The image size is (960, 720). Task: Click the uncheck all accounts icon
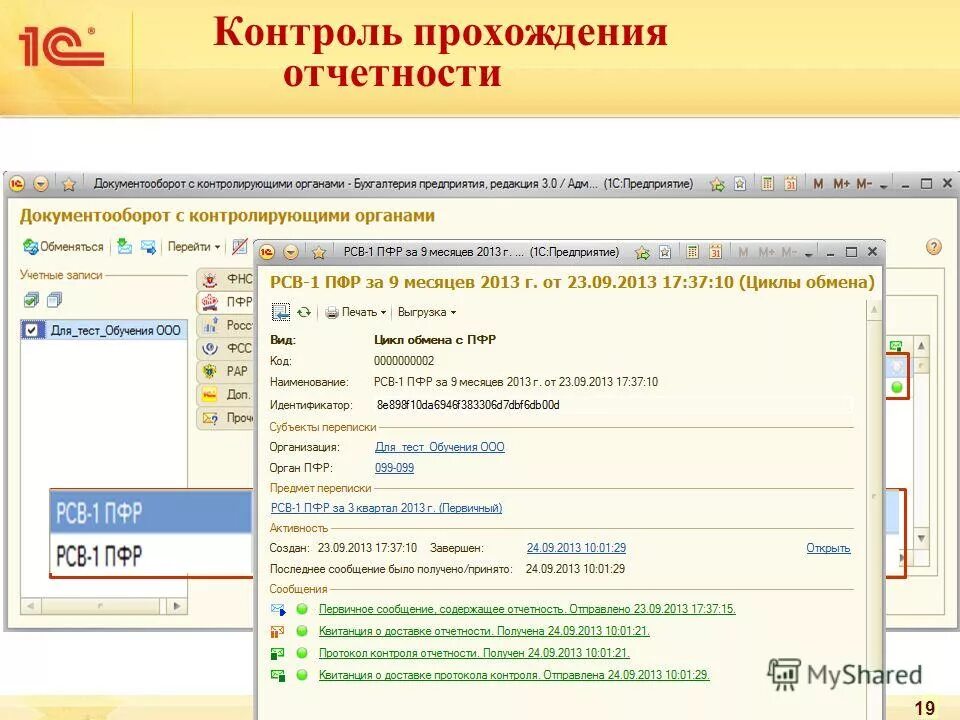point(54,300)
